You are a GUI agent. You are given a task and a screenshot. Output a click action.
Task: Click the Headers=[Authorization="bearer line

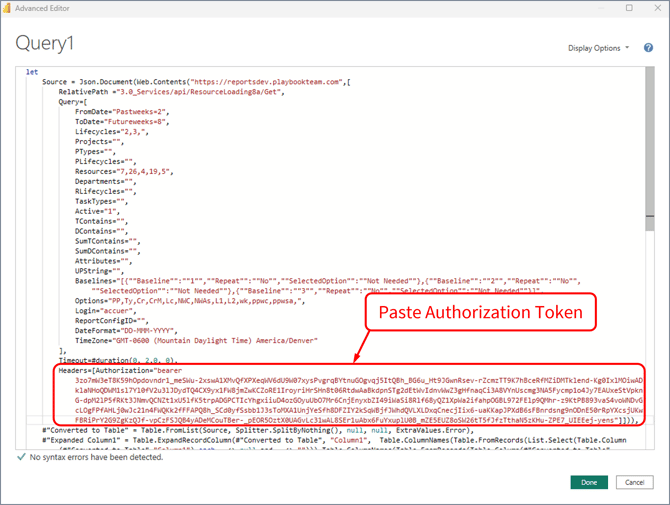tap(120, 370)
